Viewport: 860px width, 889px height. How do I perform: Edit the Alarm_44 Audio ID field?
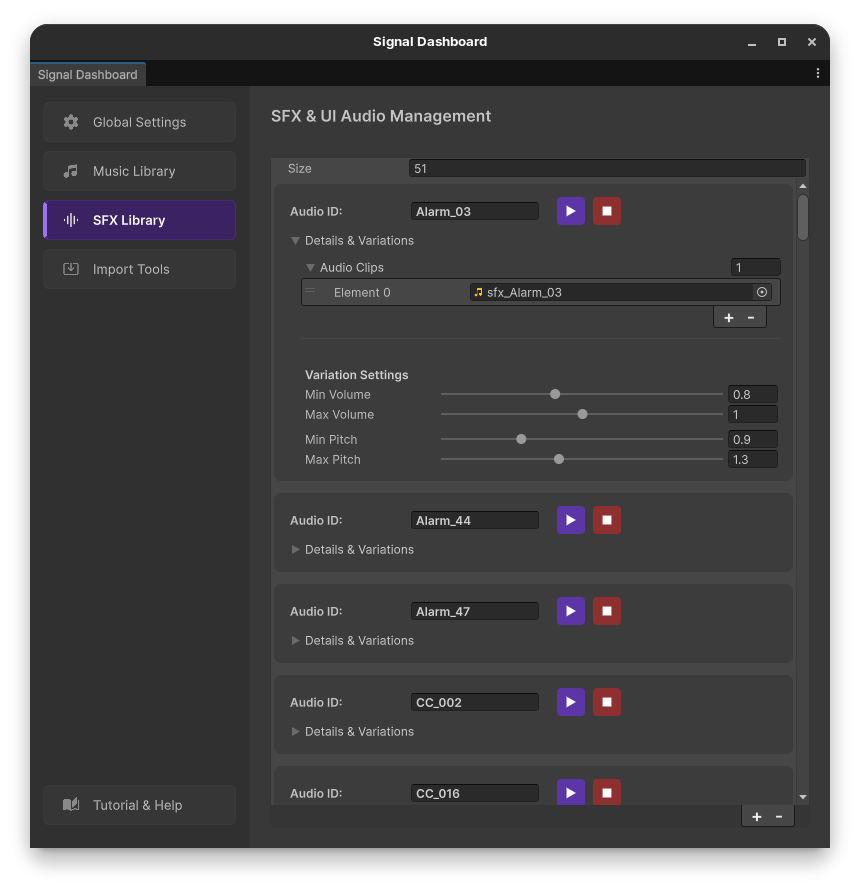pyautogui.click(x=475, y=520)
